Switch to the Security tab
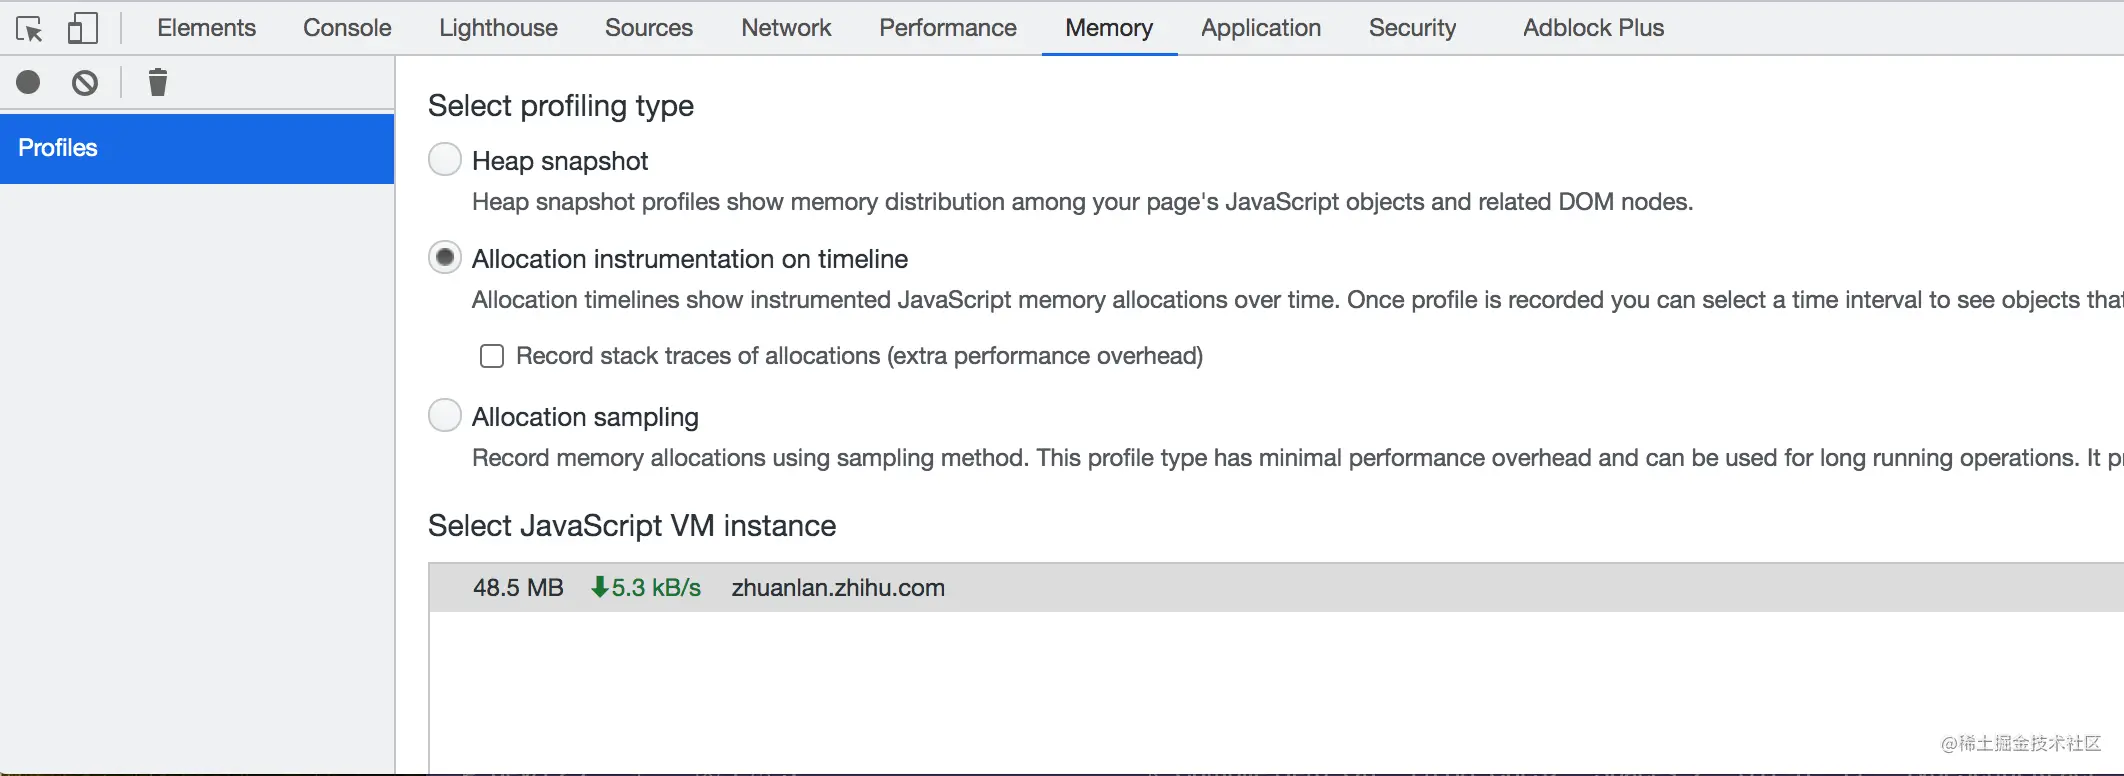2124x776 pixels. coord(1412,28)
